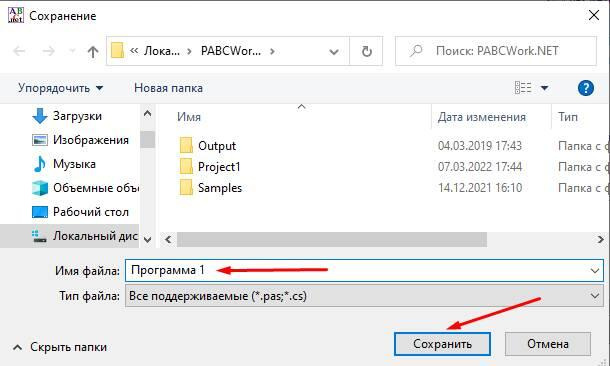
Task: Sort by the 'Имя' column header
Action: 189,117
